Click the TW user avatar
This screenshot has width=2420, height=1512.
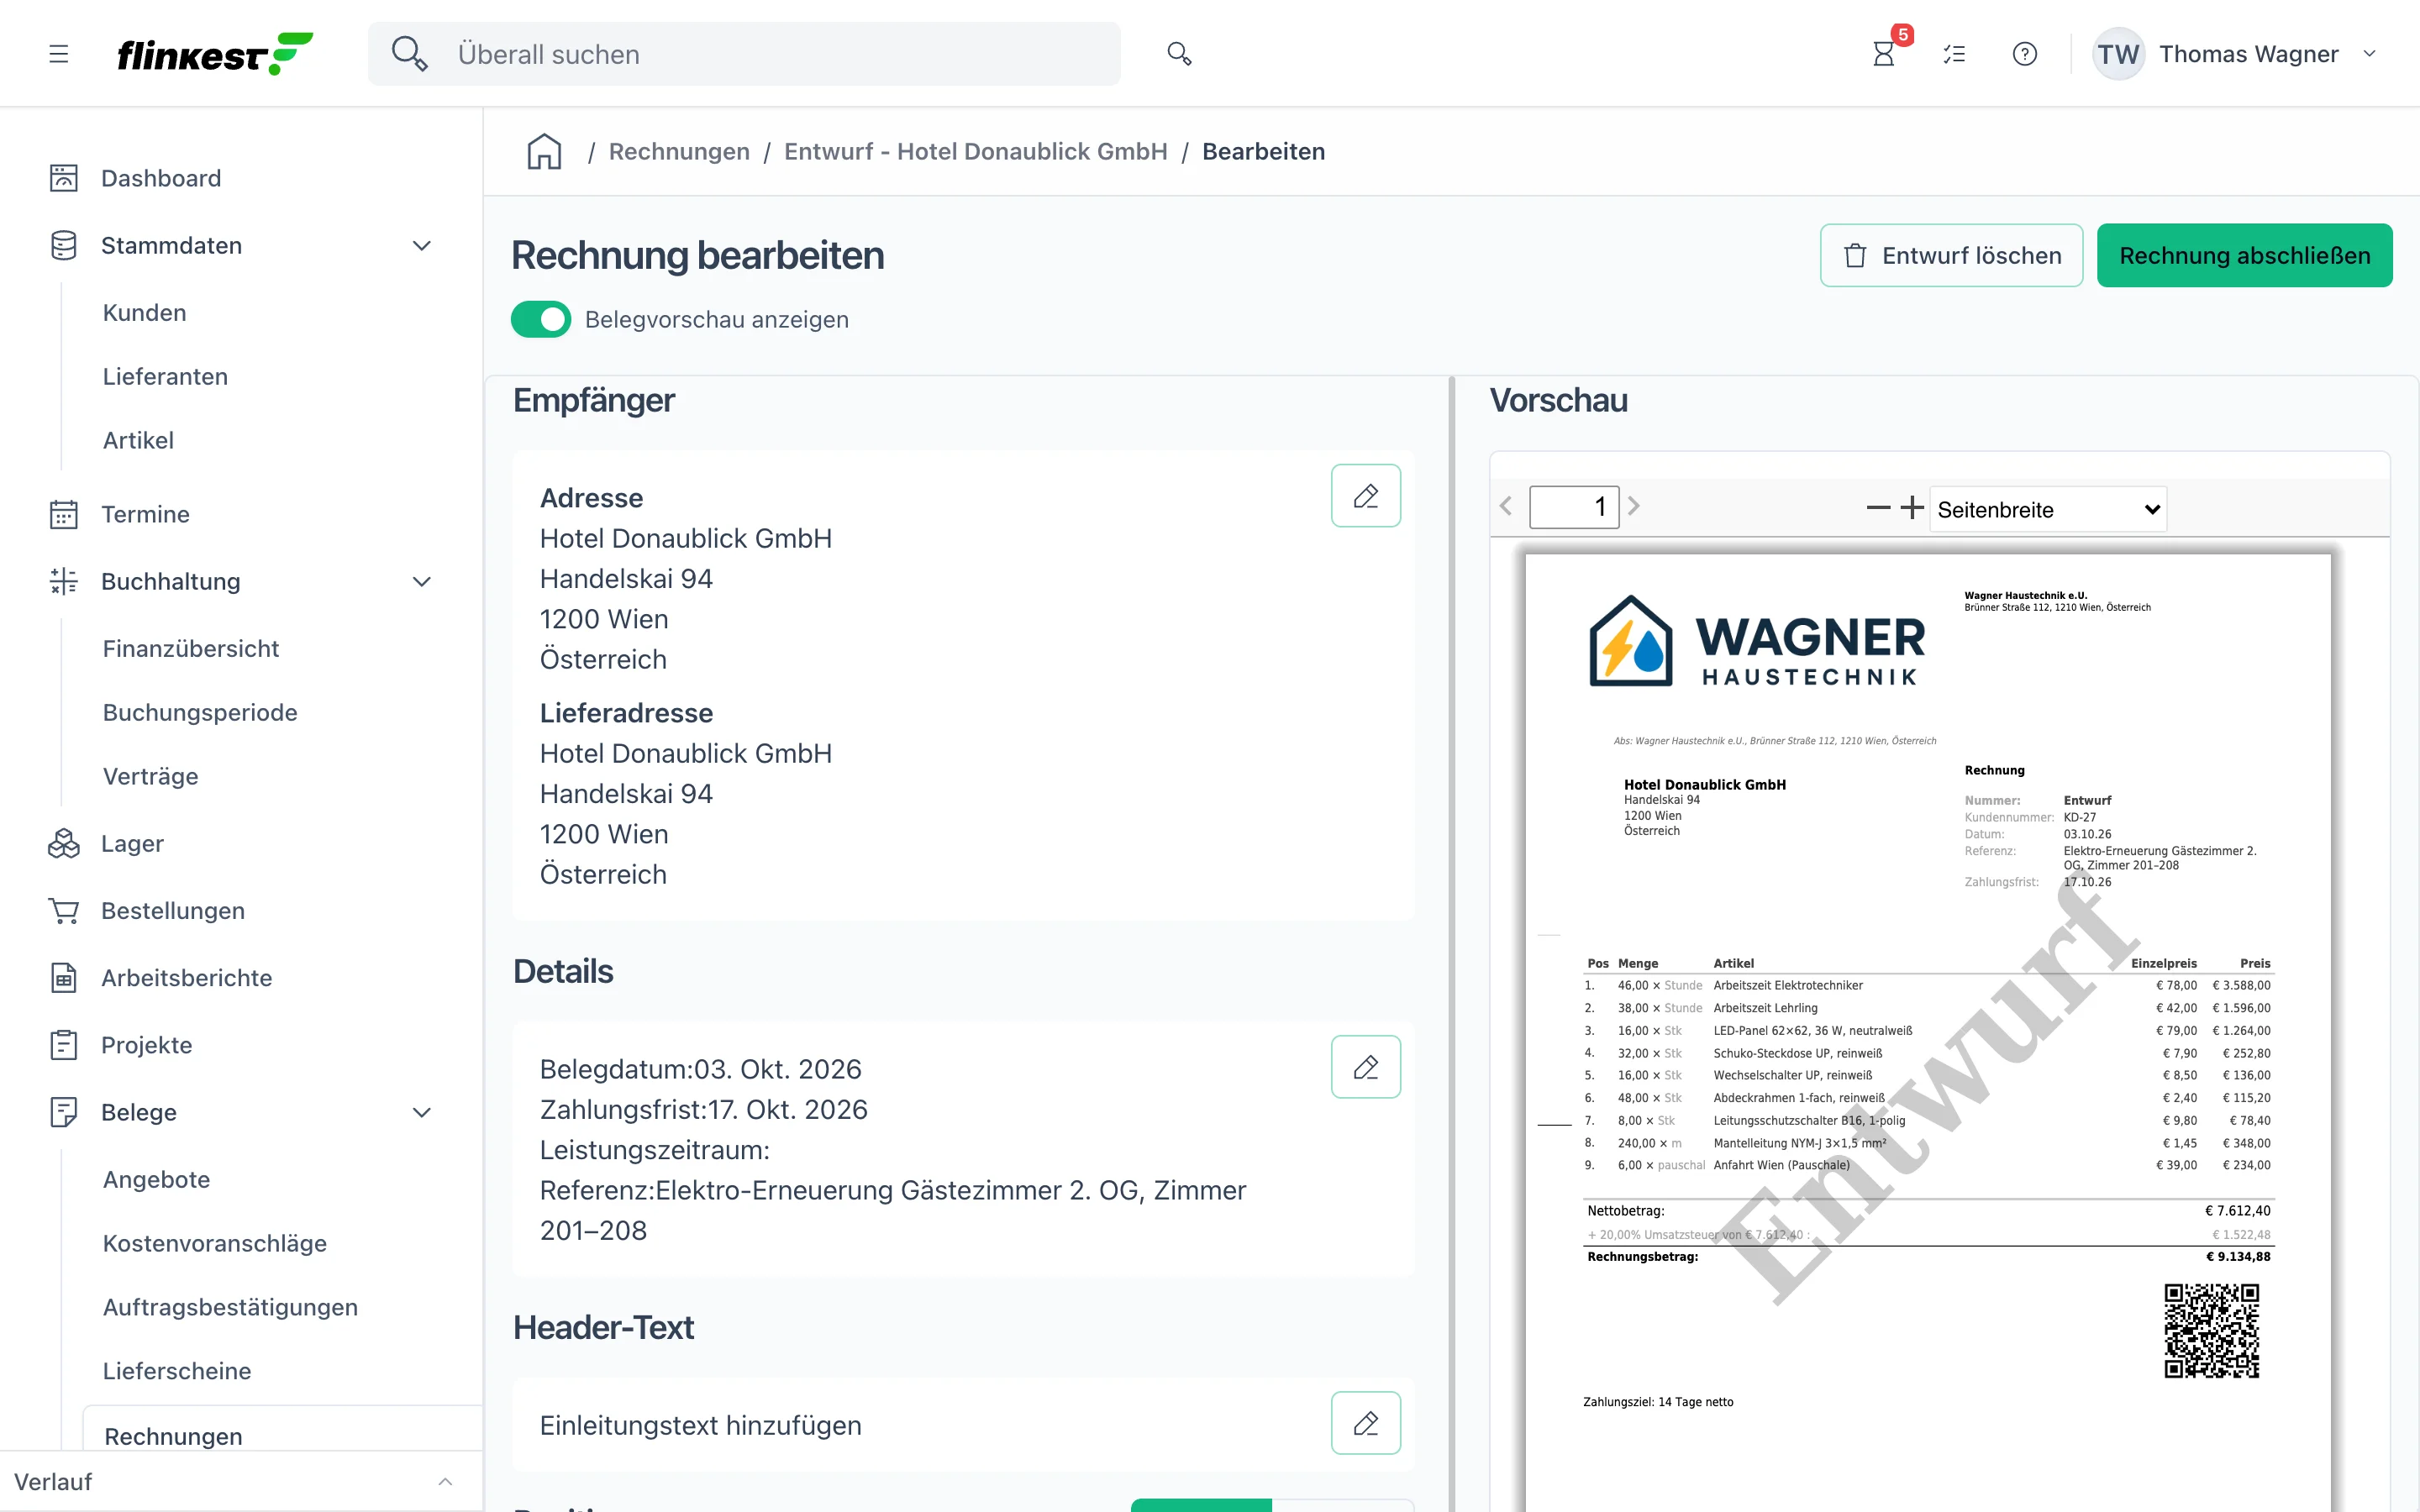click(2119, 54)
